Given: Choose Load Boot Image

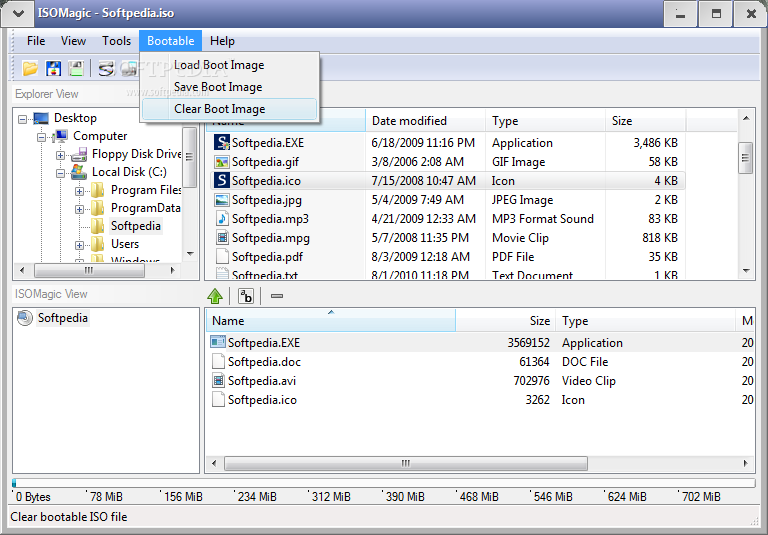Looking at the screenshot, I should click(x=230, y=65).
